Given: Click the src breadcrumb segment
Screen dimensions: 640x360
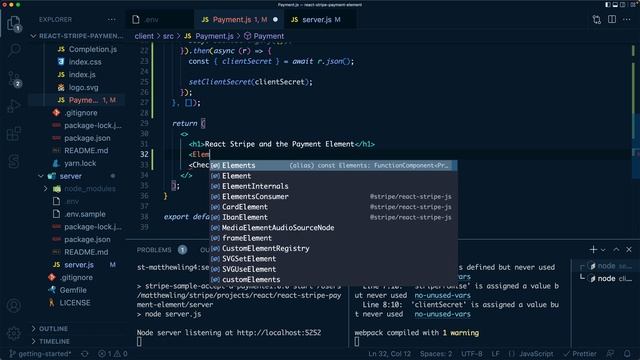Looking at the screenshot, I should (168, 36).
